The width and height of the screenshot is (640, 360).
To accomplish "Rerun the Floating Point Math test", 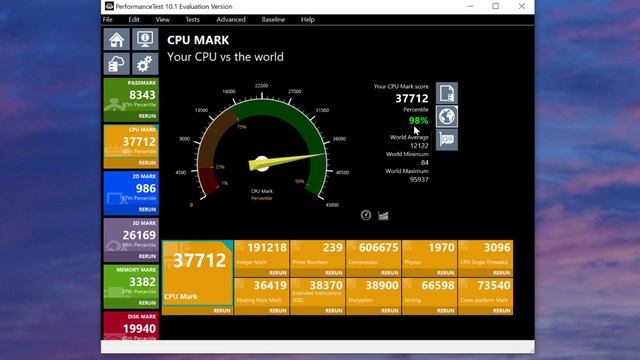I will click(278, 311).
